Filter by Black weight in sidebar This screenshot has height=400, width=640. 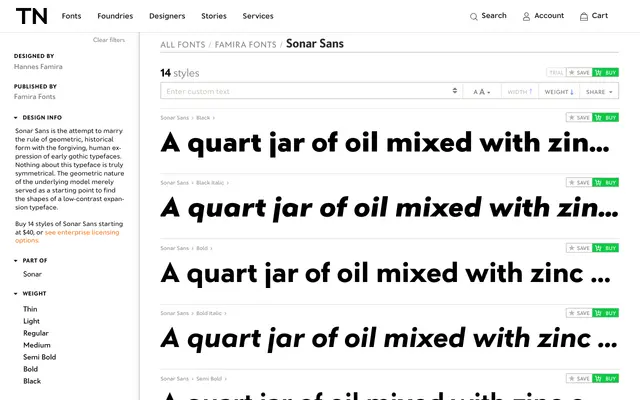[x=32, y=381]
